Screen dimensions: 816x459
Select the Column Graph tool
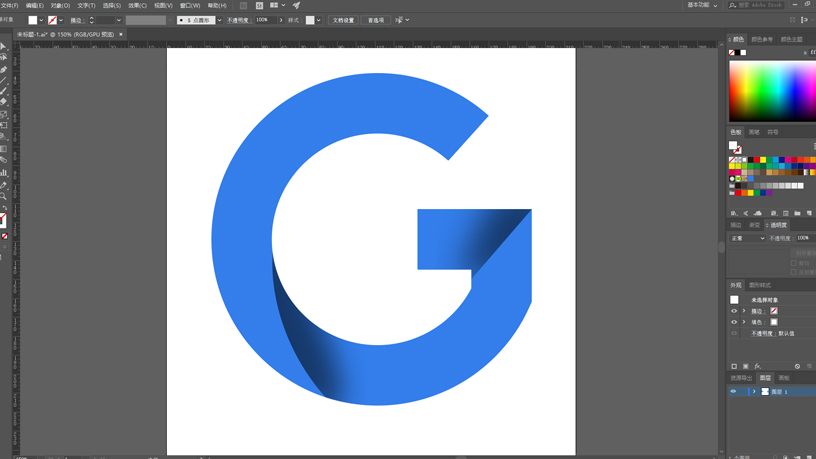[x=3, y=173]
